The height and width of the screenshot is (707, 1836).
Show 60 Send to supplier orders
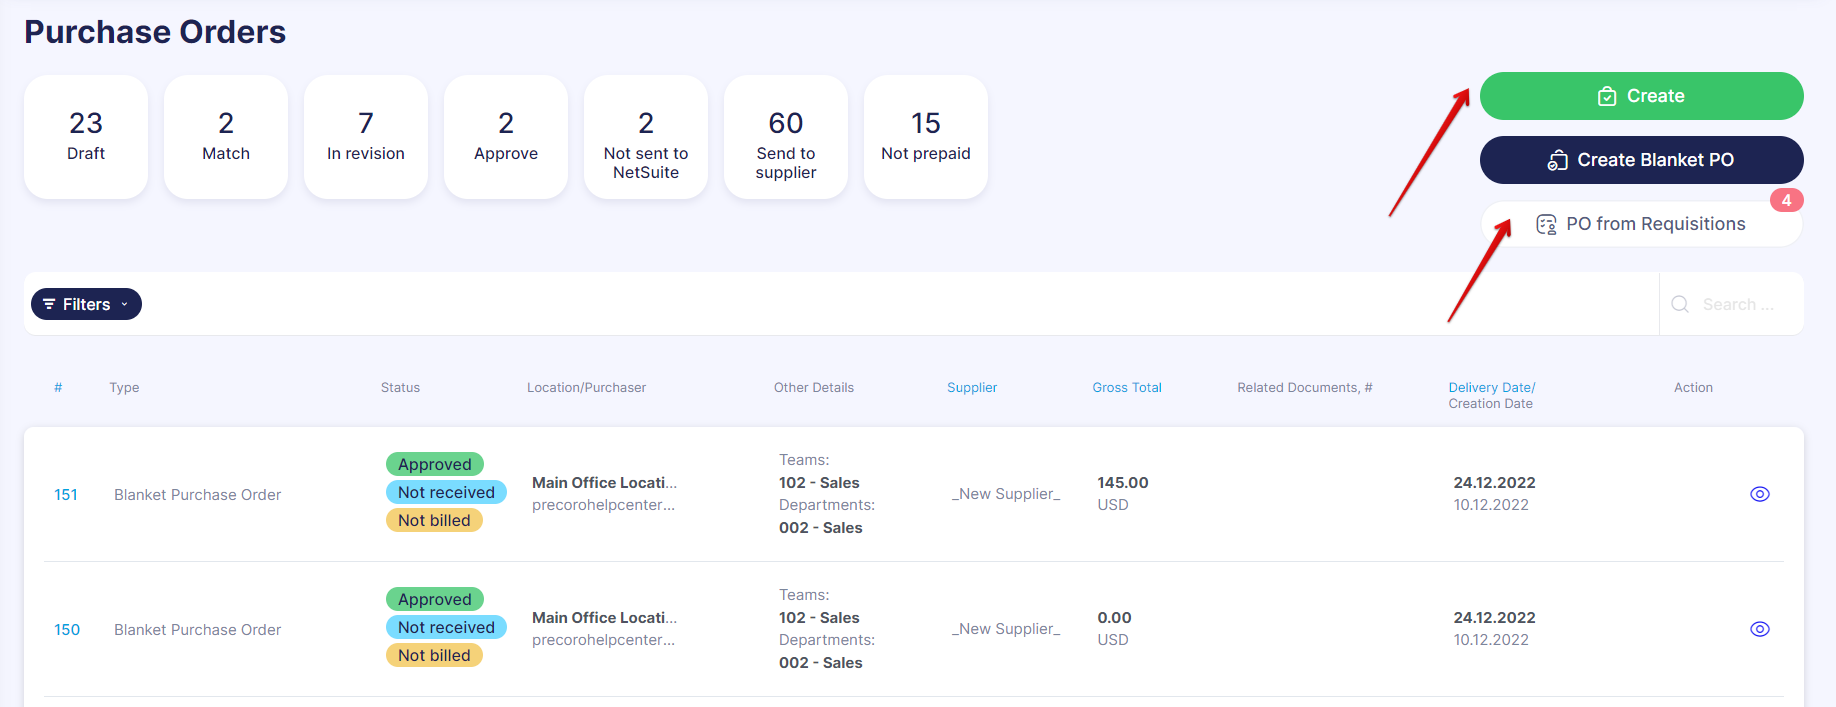[786, 137]
